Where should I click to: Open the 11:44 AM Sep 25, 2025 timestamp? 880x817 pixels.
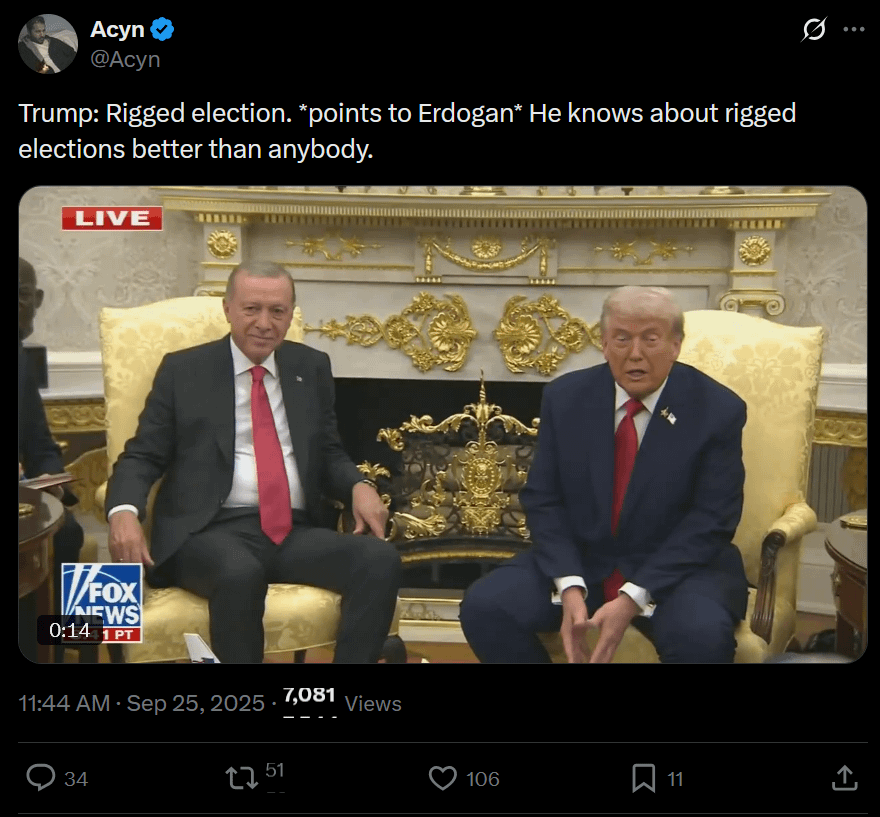click(x=141, y=704)
